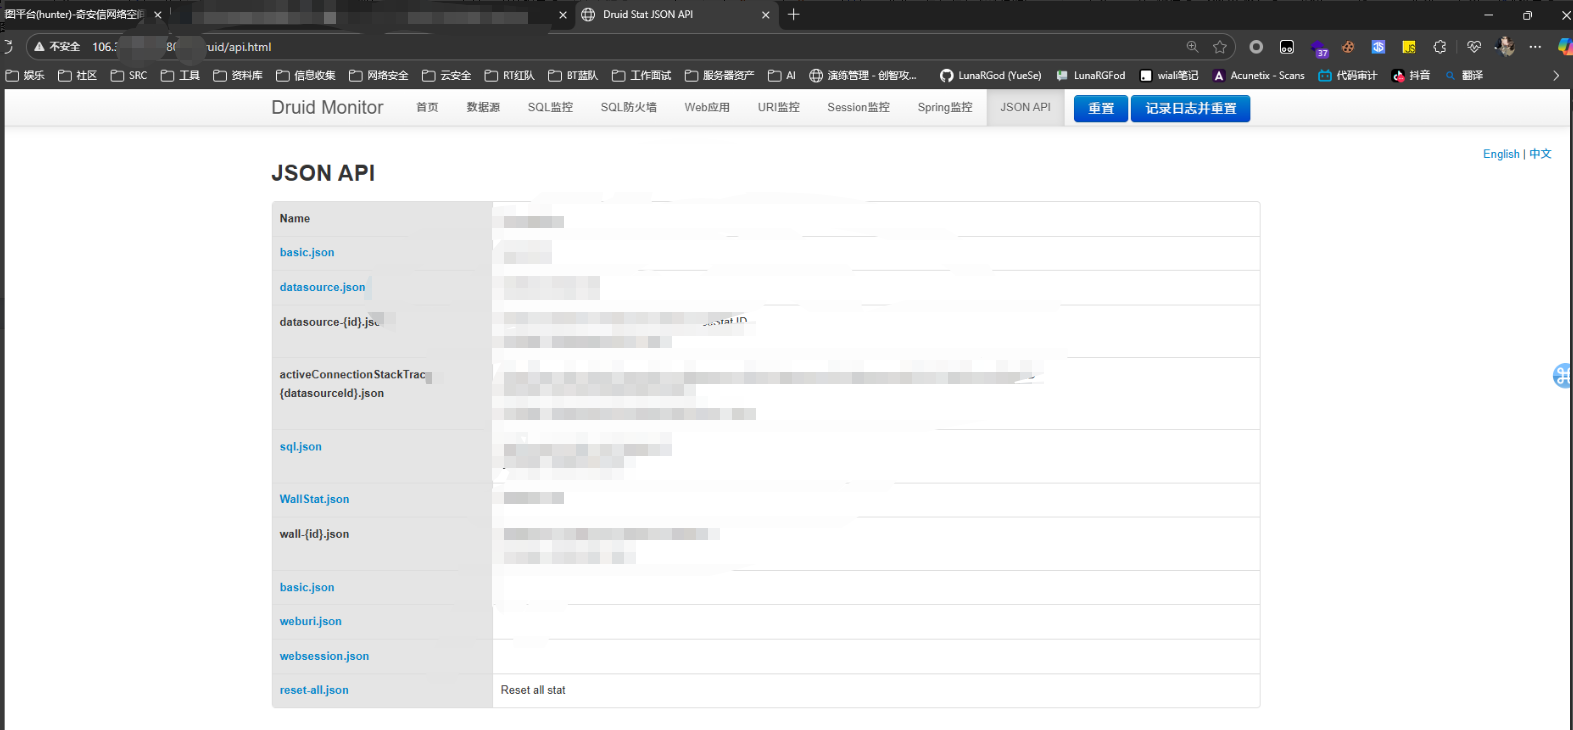The image size is (1573, 730).
Task: Click the zoom magnifier icon in address bar
Action: pos(1192,47)
